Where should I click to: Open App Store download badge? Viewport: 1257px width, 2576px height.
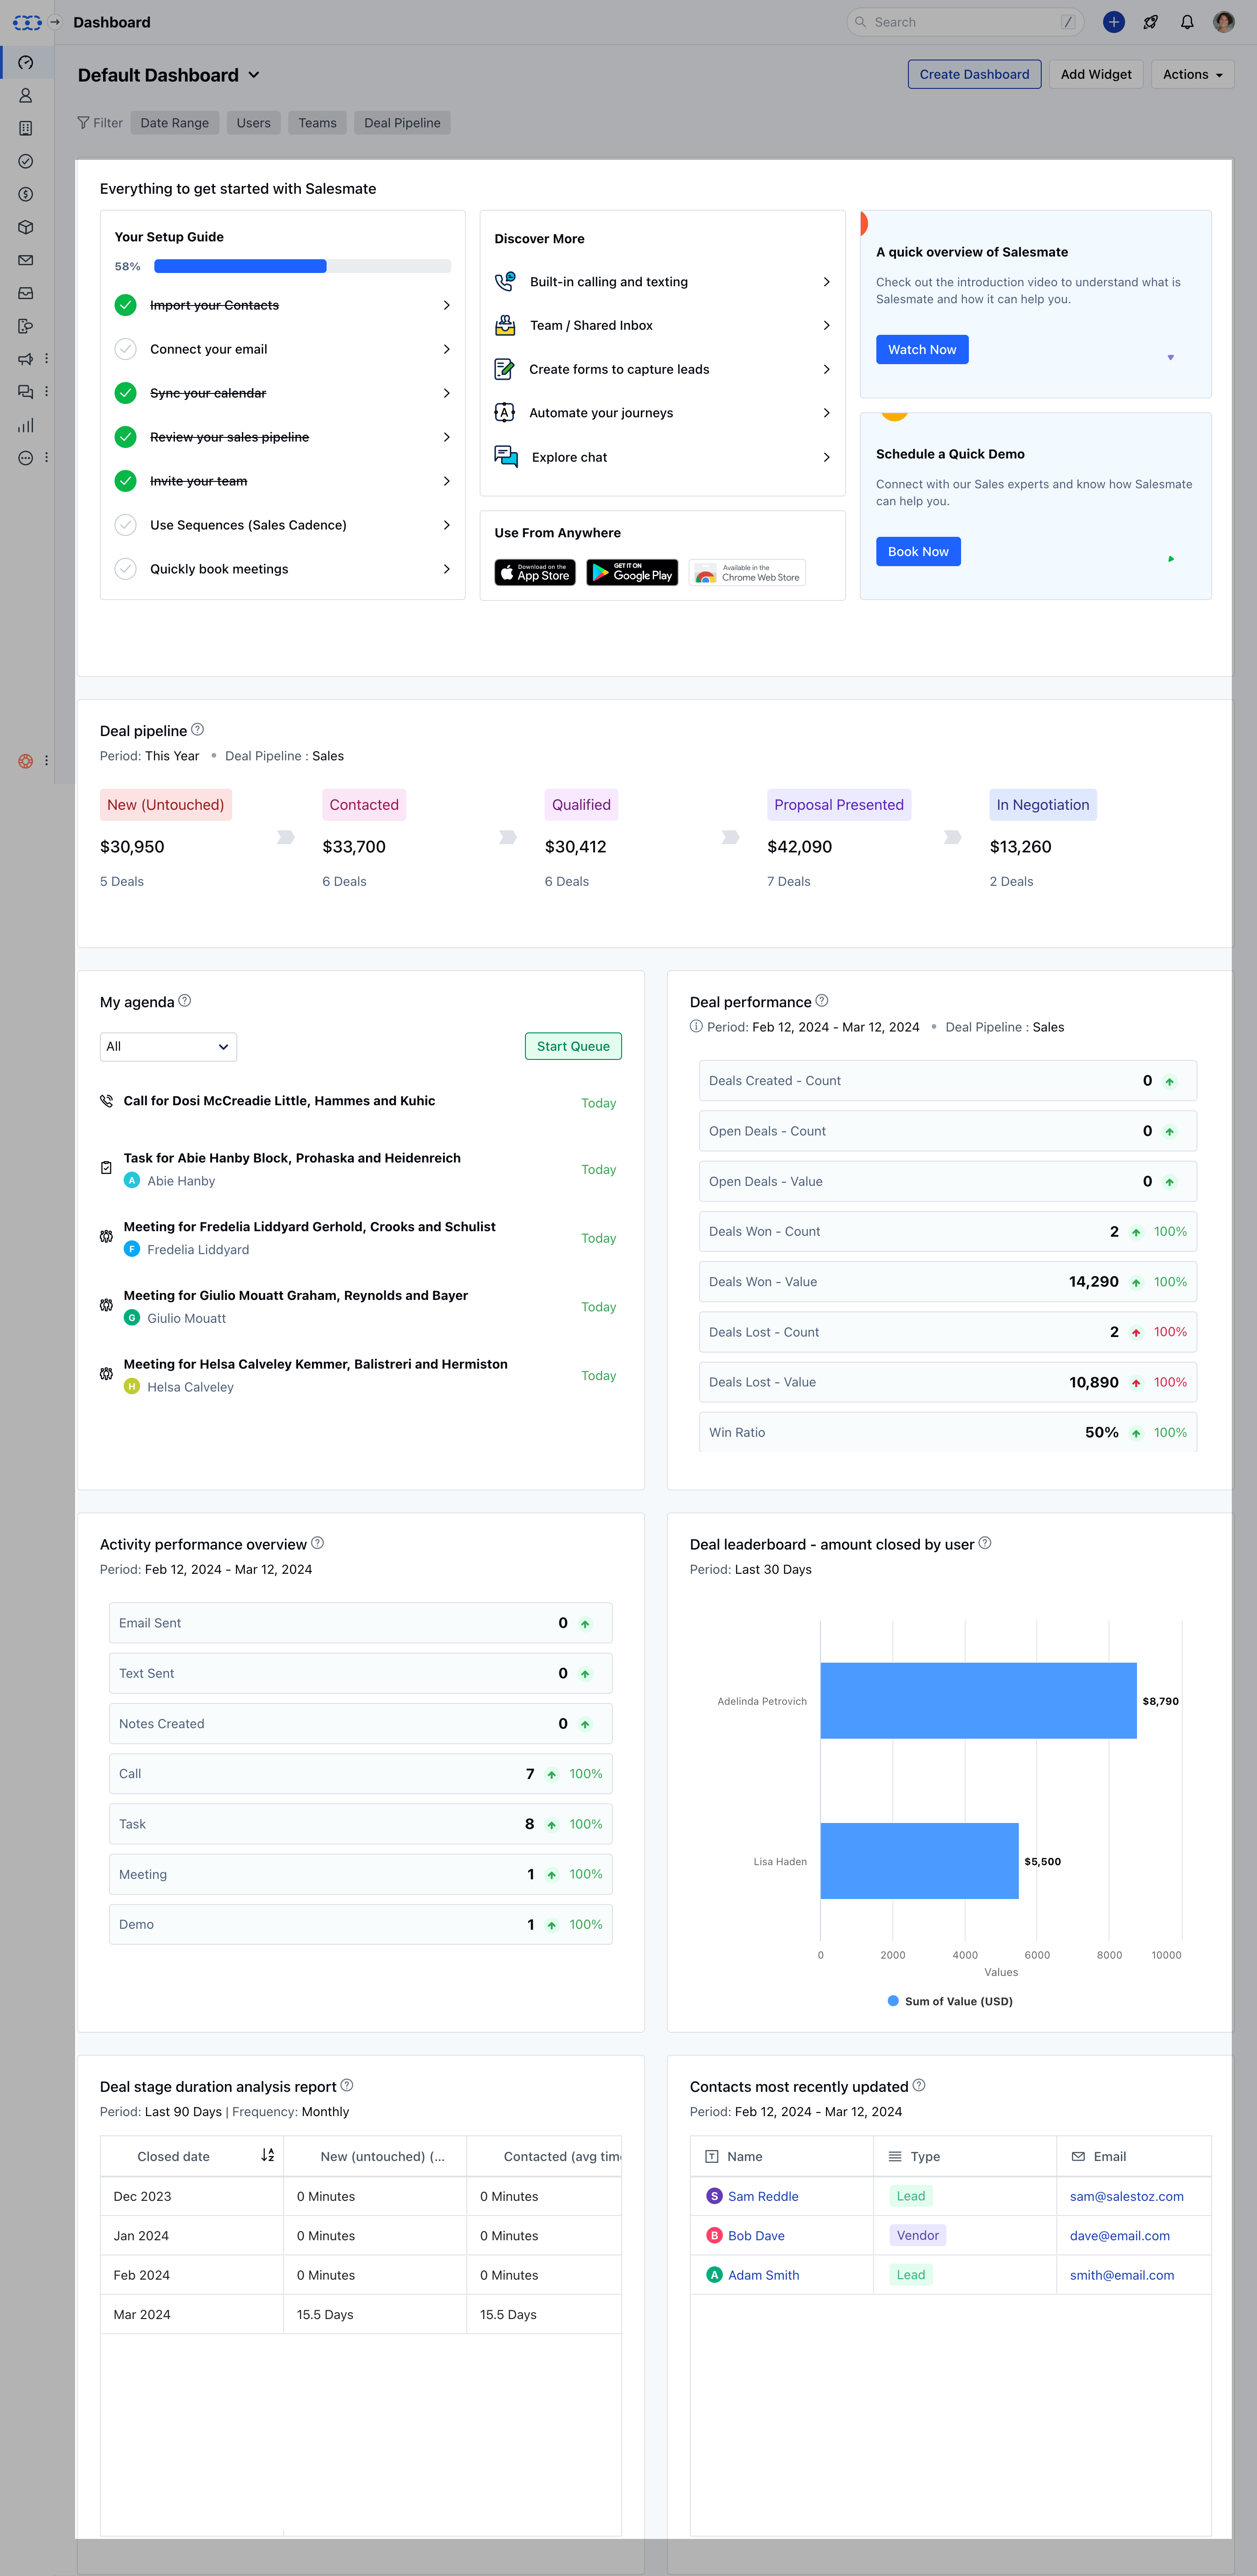point(535,573)
